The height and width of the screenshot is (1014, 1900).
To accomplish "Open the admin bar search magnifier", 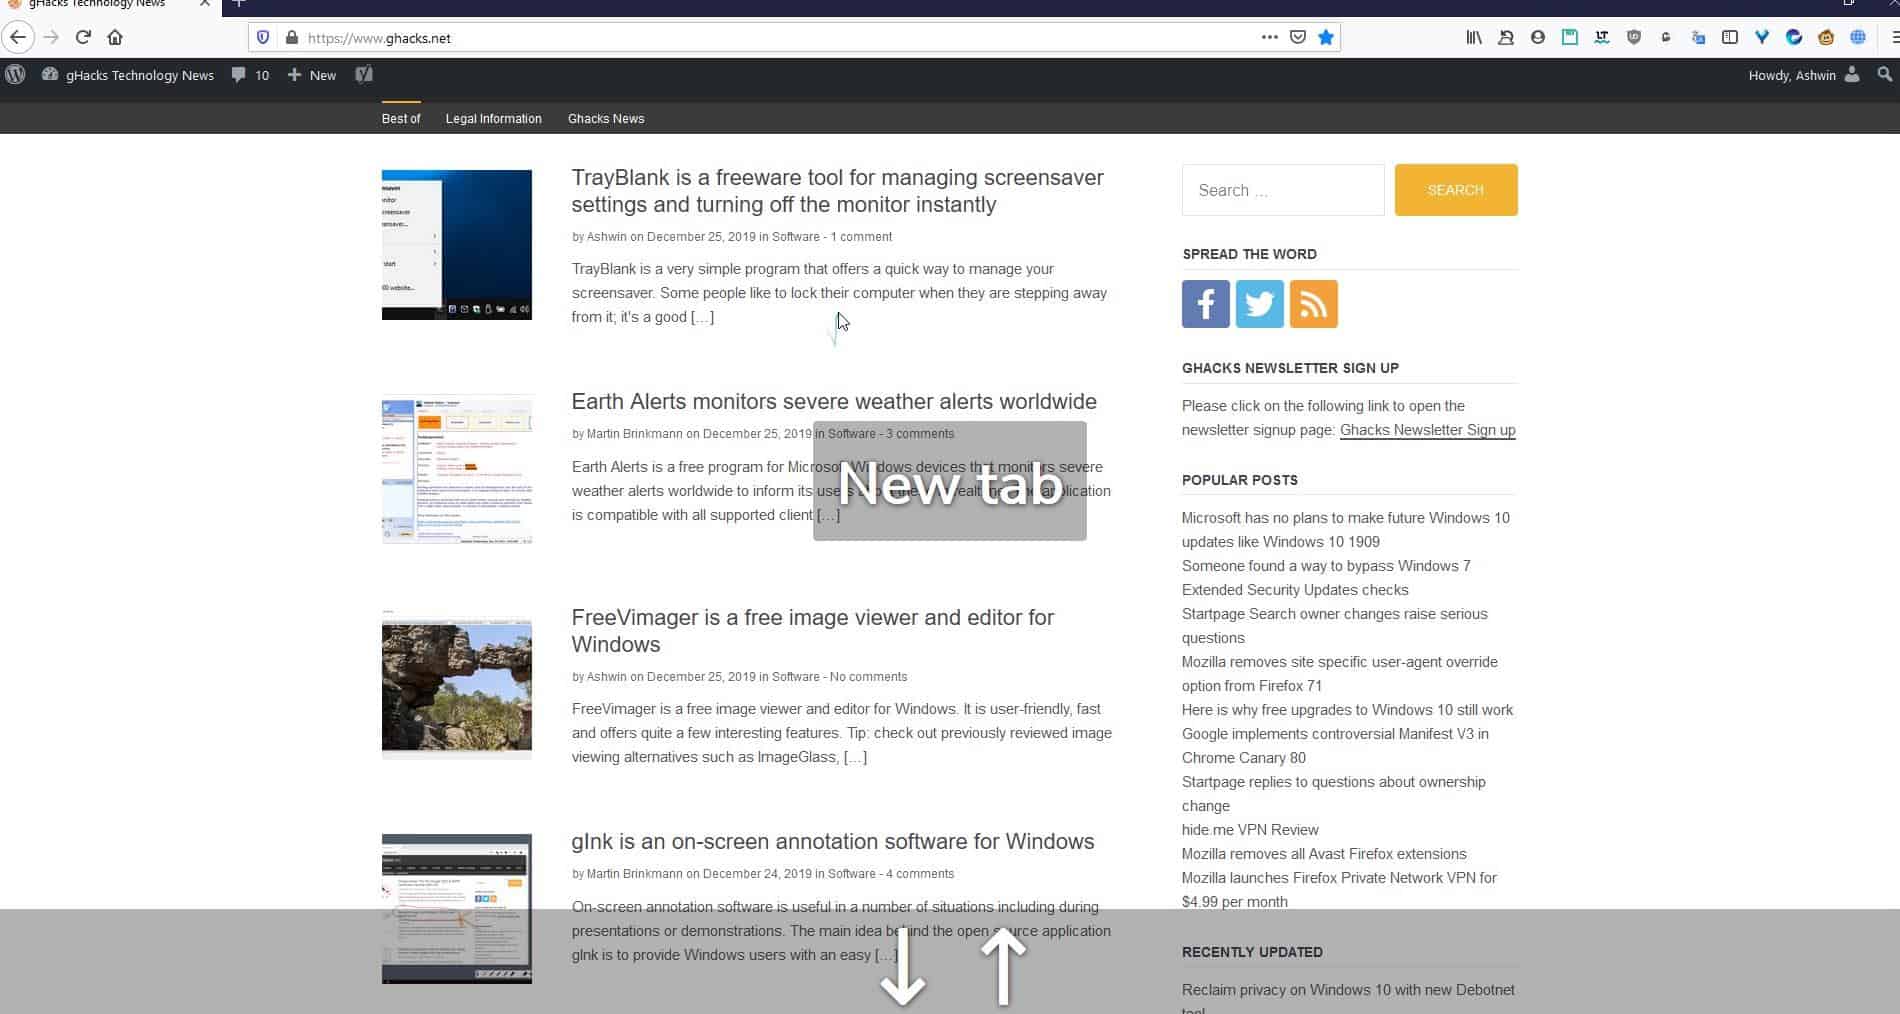I will 1885,75.
